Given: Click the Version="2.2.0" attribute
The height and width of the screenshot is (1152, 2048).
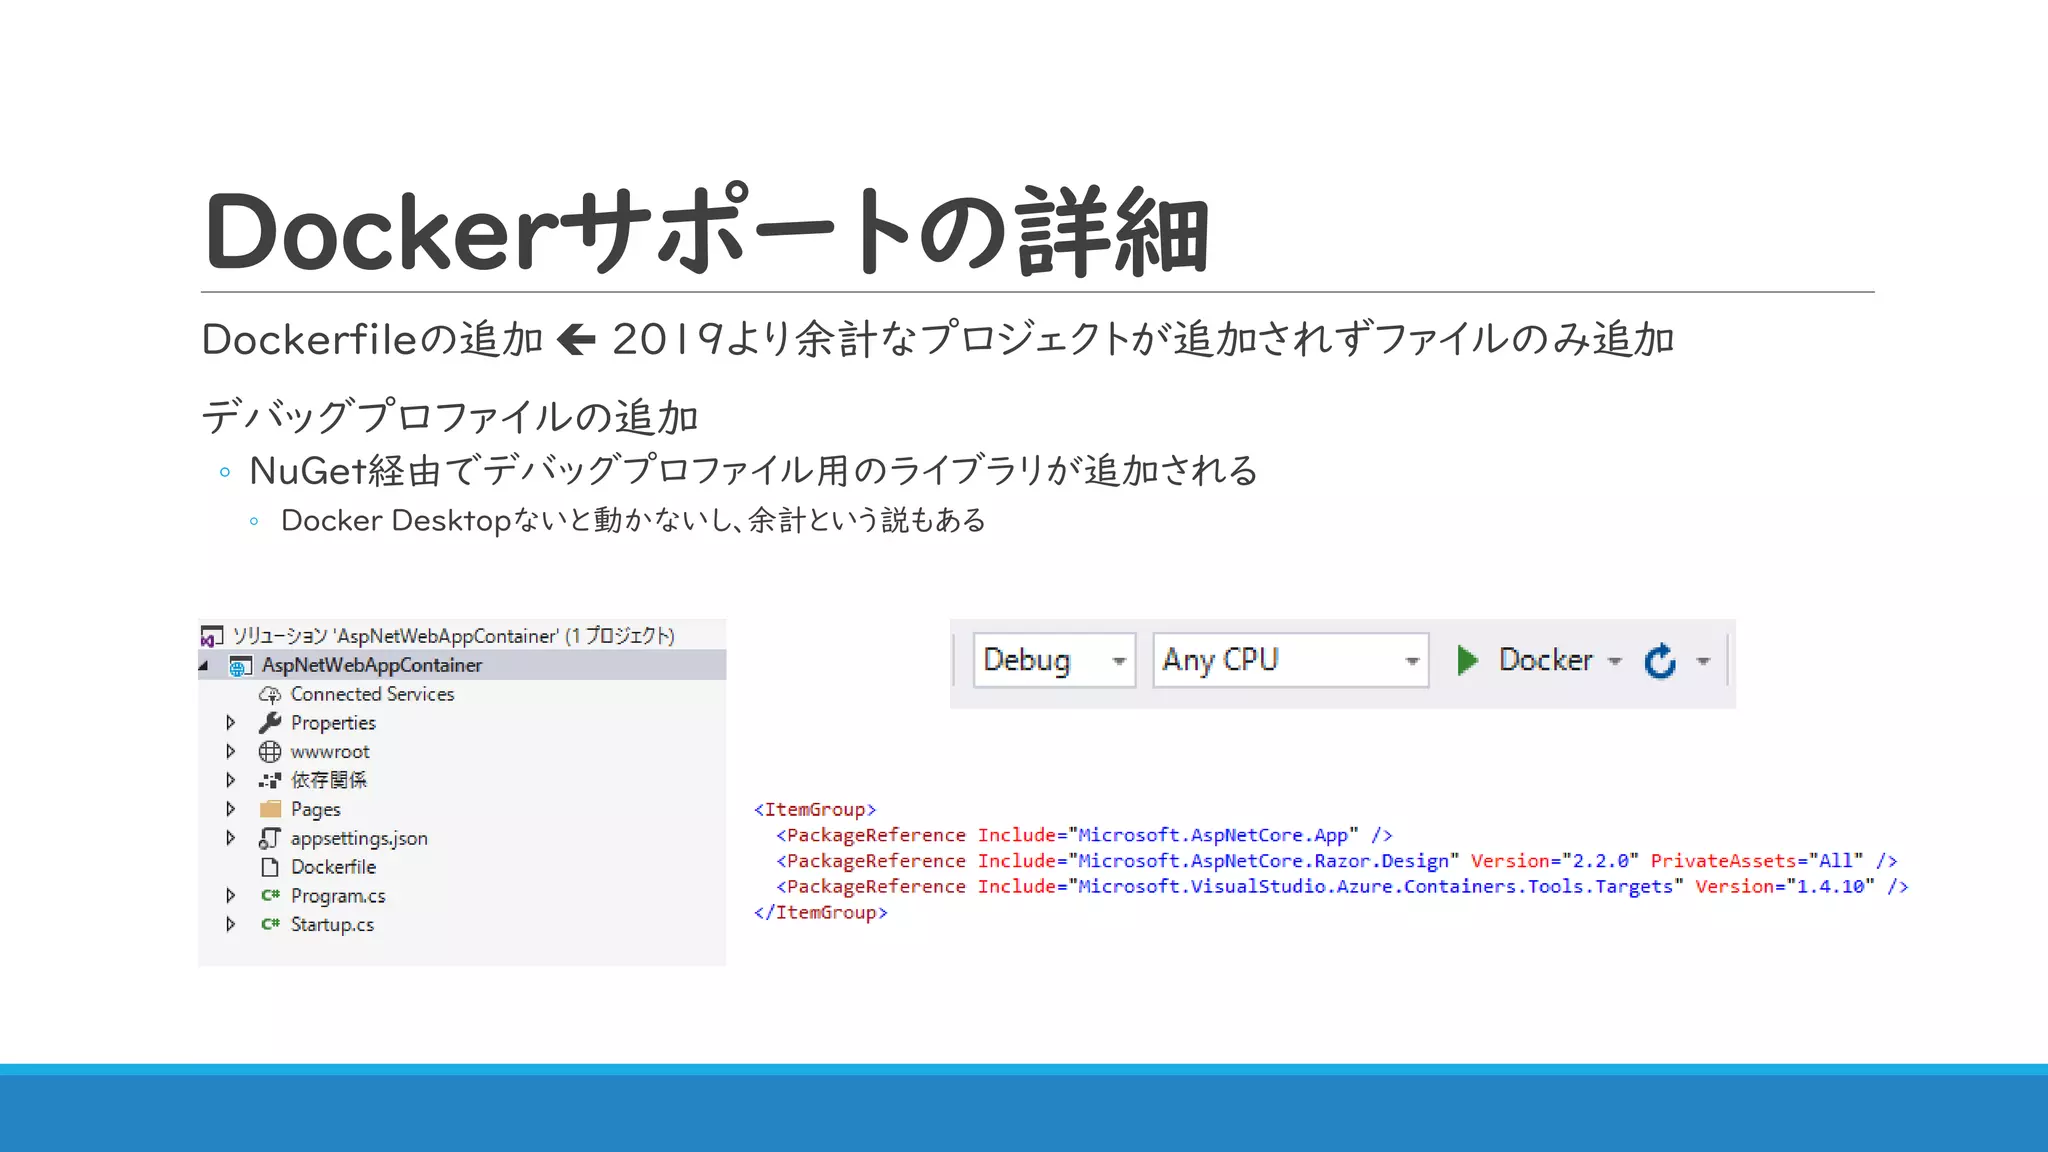Looking at the screenshot, I should pyautogui.click(x=1555, y=861).
